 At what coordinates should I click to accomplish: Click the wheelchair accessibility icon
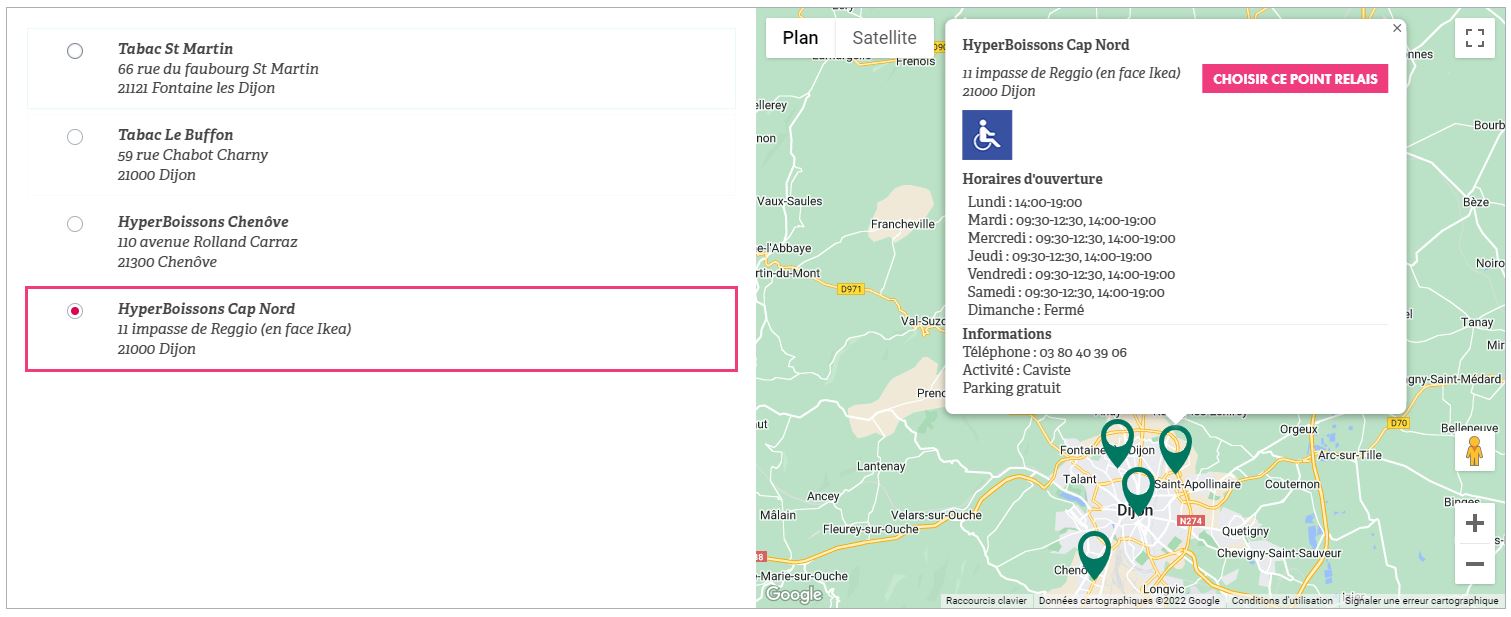point(986,135)
